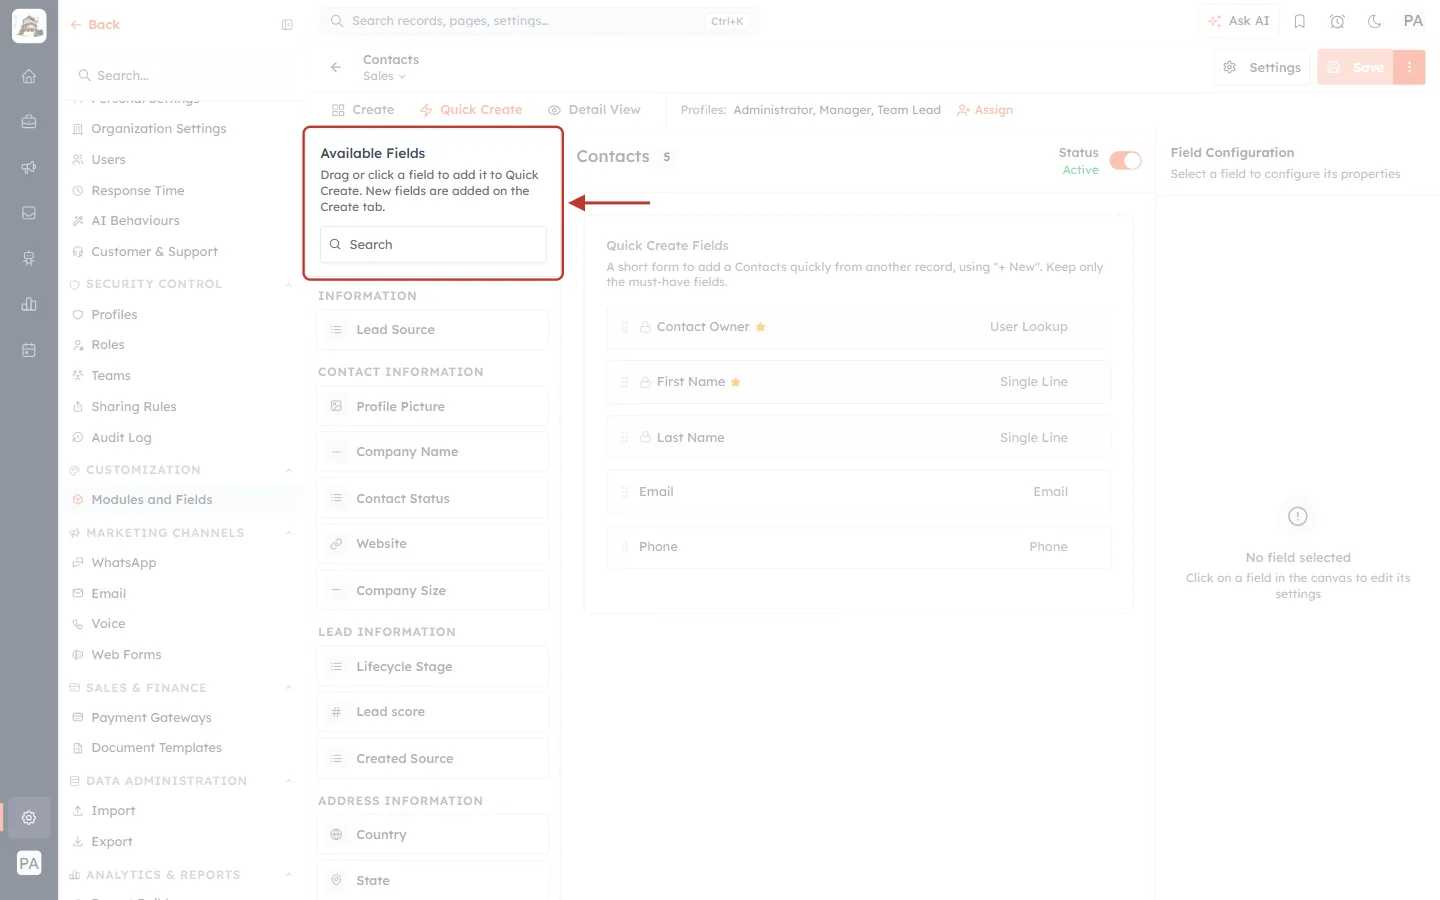The width and height of the screenshot is (1440, 900).
Task: Open the reminders alarm clock icon
Action: coord(1337,21)
